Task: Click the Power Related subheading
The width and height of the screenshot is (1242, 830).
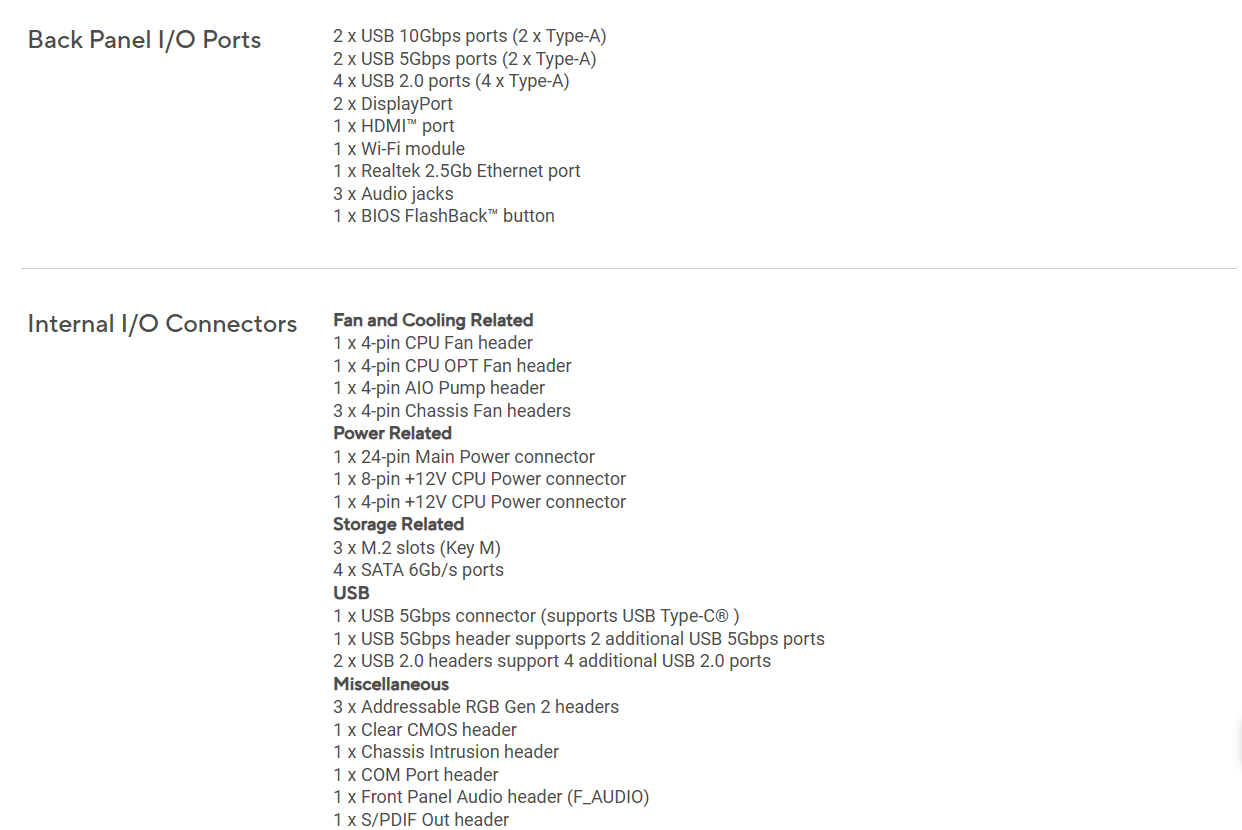Action: [392, 433]
